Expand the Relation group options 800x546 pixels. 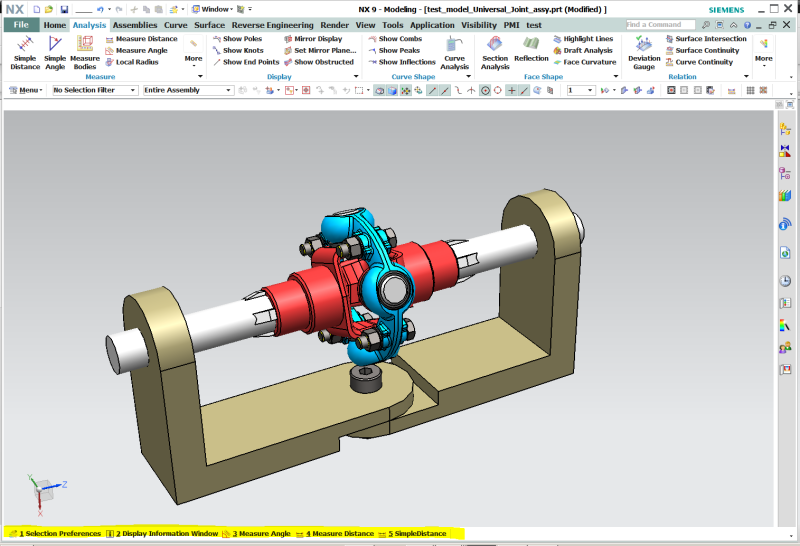746,77
